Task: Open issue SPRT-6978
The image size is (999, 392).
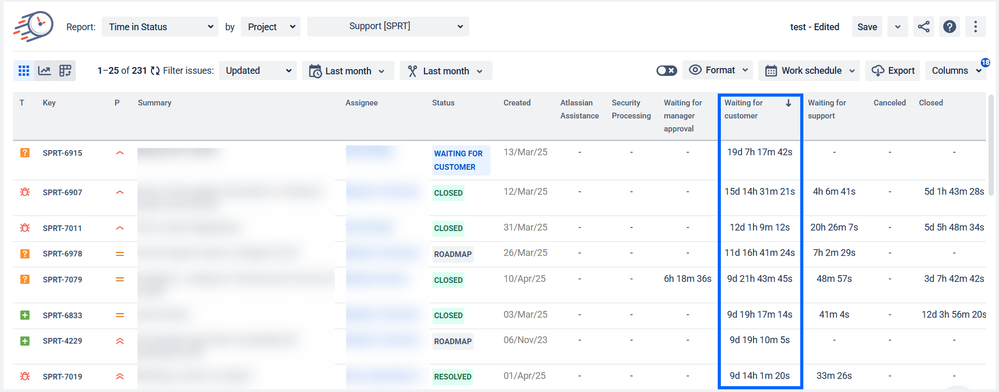Action: (x=62, y=254)
